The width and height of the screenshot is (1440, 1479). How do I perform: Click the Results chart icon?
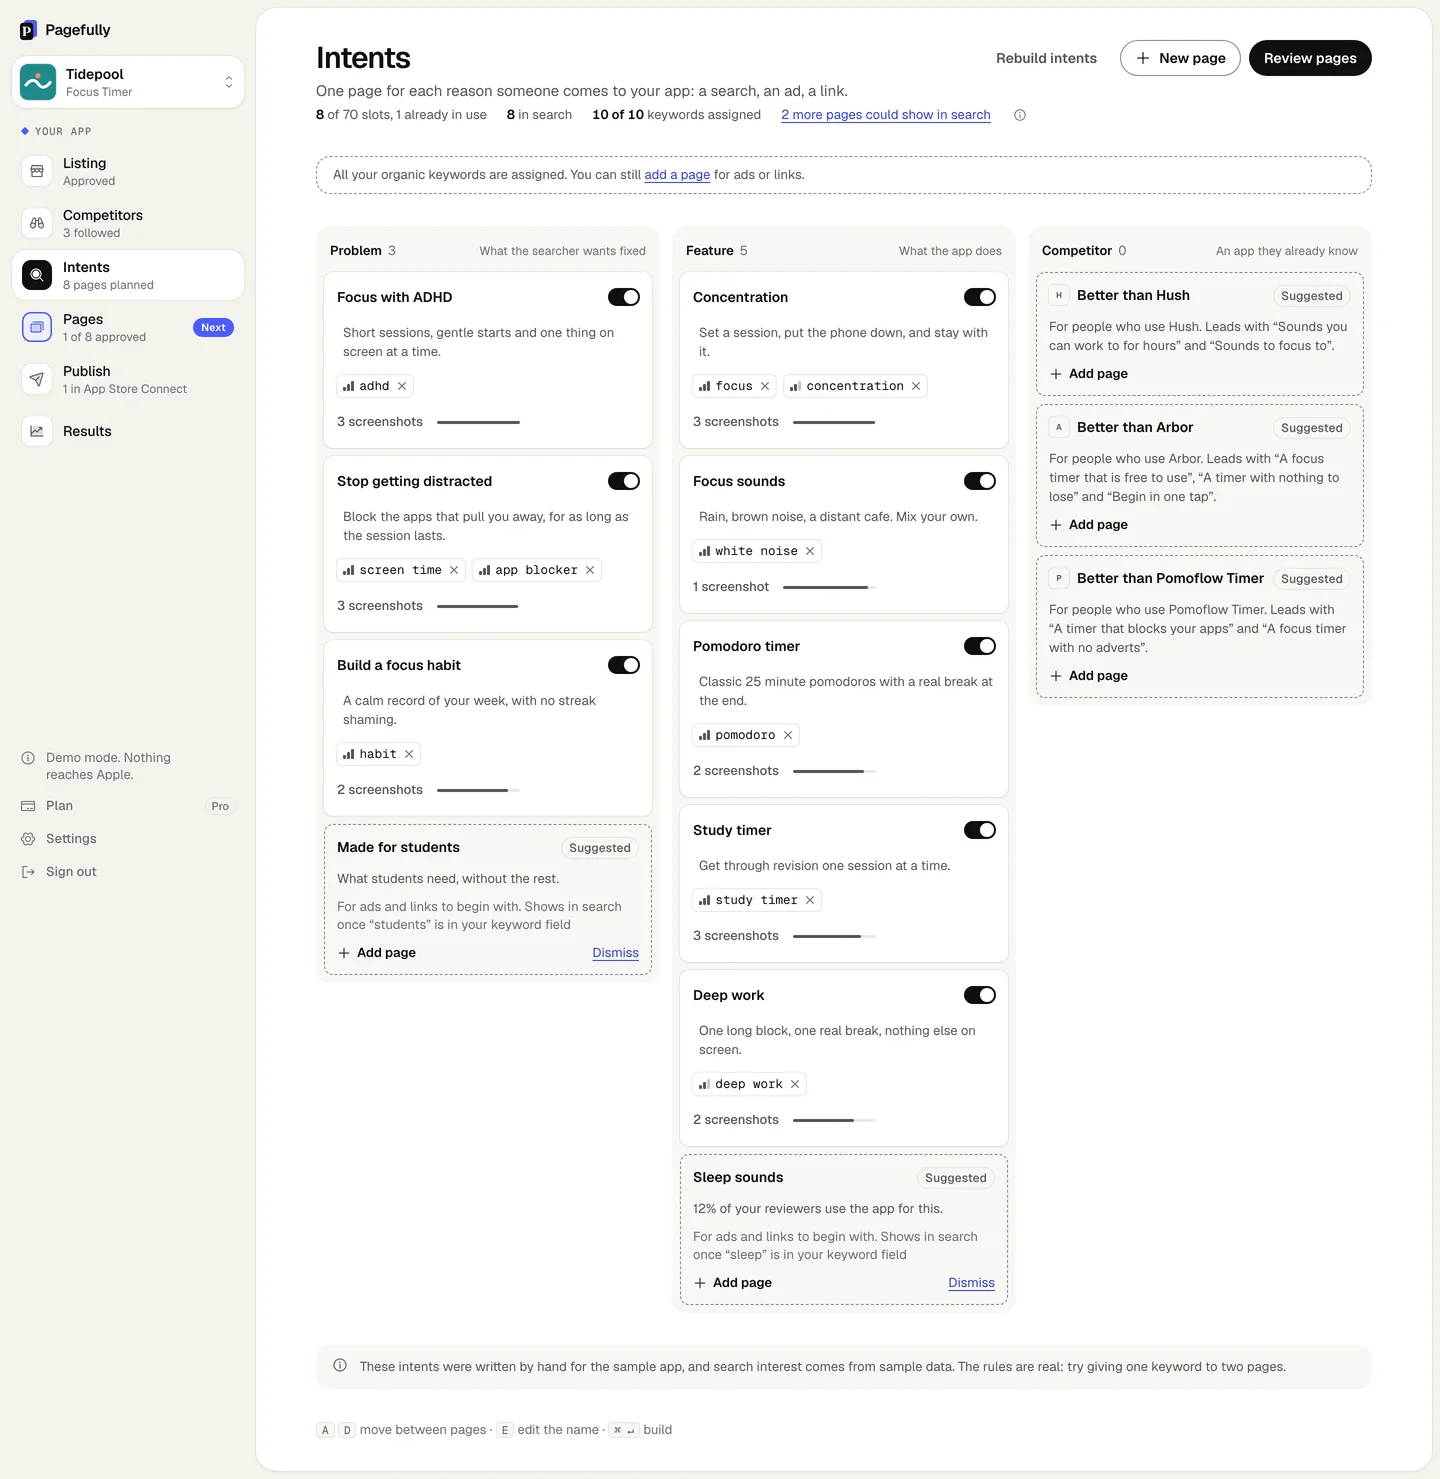(x=37, y=431)
